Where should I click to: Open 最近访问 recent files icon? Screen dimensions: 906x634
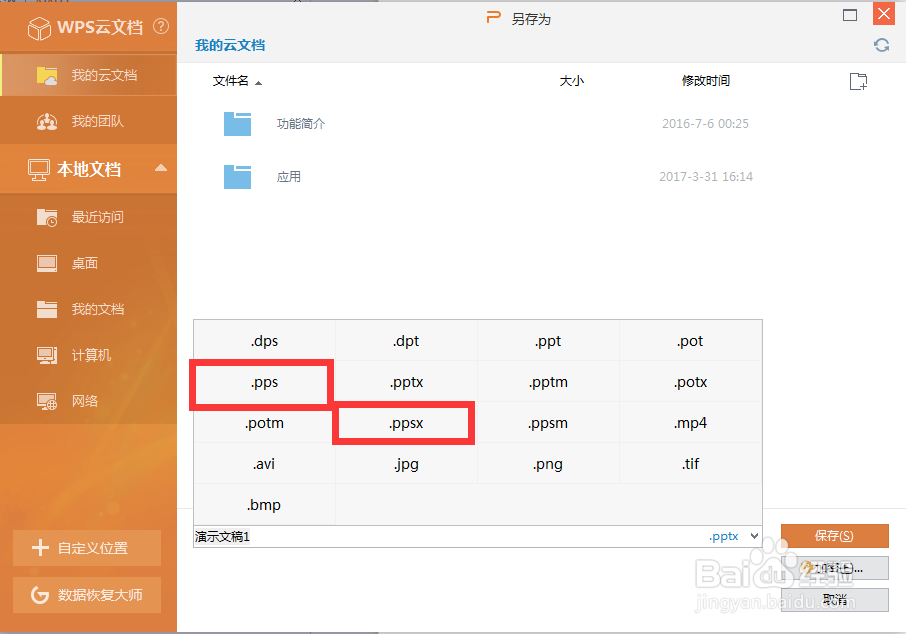click(46, 217)
